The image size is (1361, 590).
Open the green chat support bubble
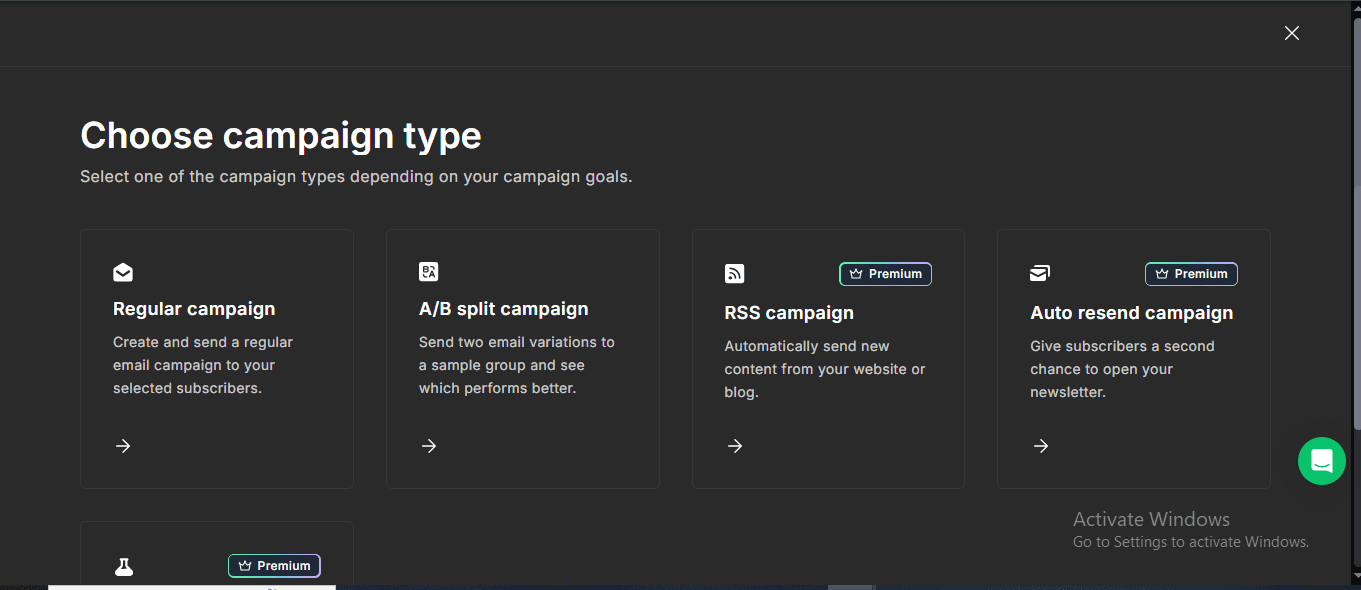tap(1322, 461)
